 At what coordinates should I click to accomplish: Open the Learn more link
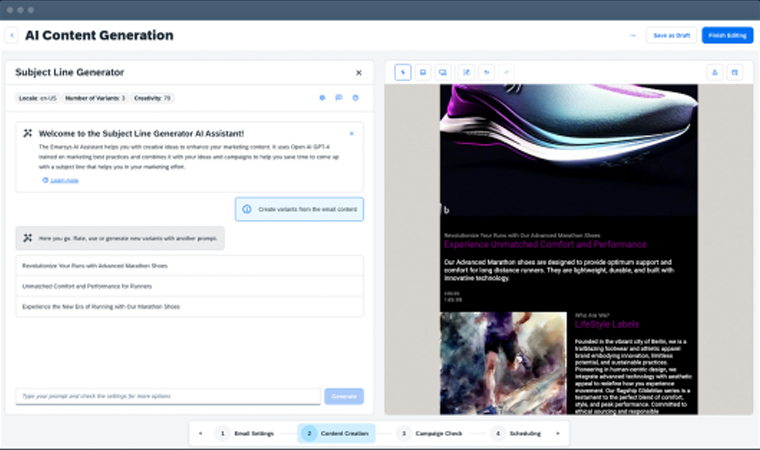tap(64, 180)
